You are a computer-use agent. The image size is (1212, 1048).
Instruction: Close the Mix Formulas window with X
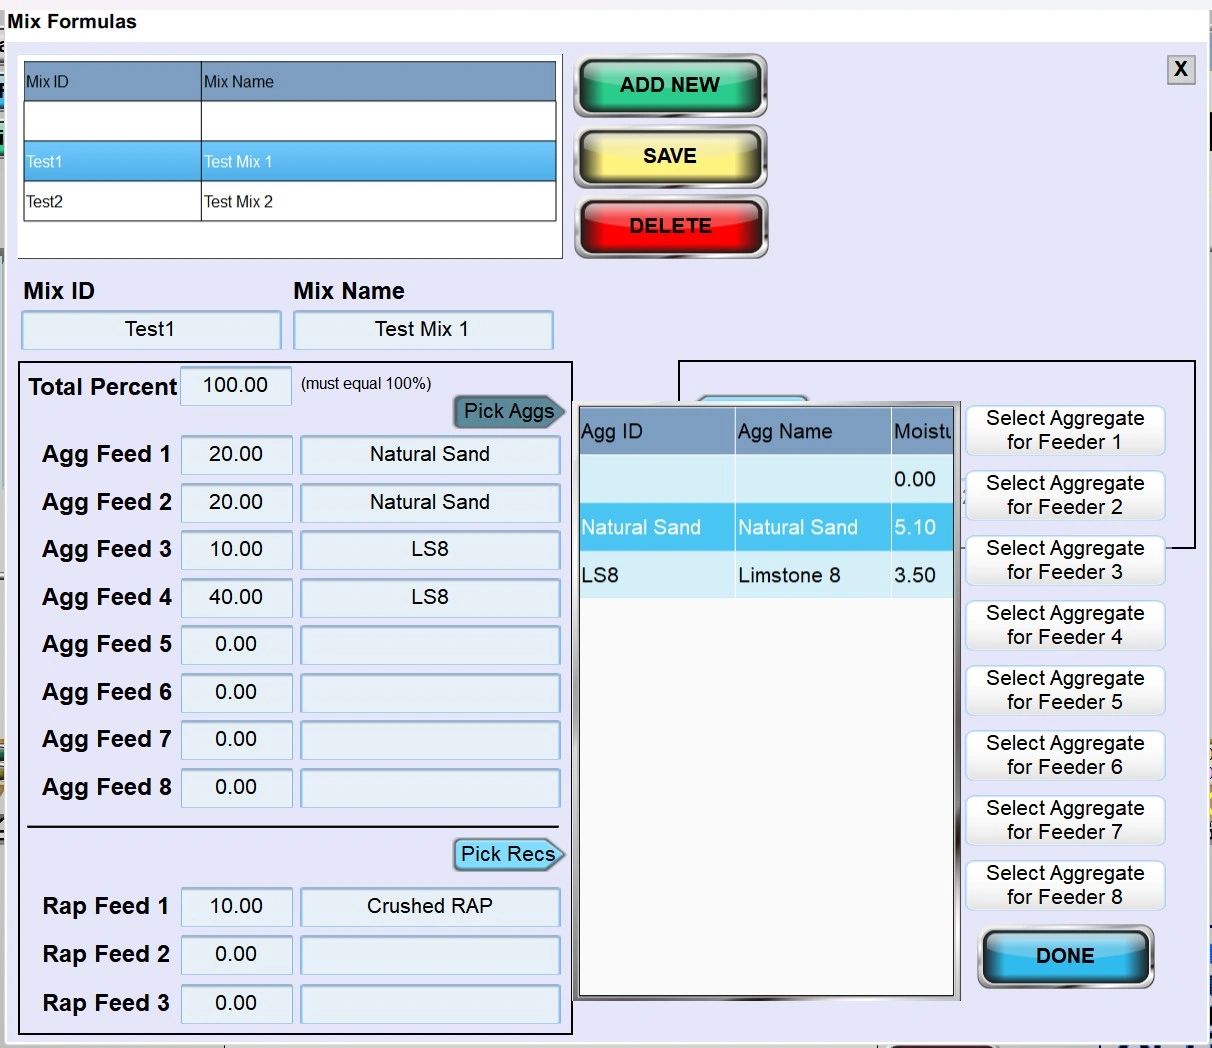pyautogui.click(x=1181, y=69)
